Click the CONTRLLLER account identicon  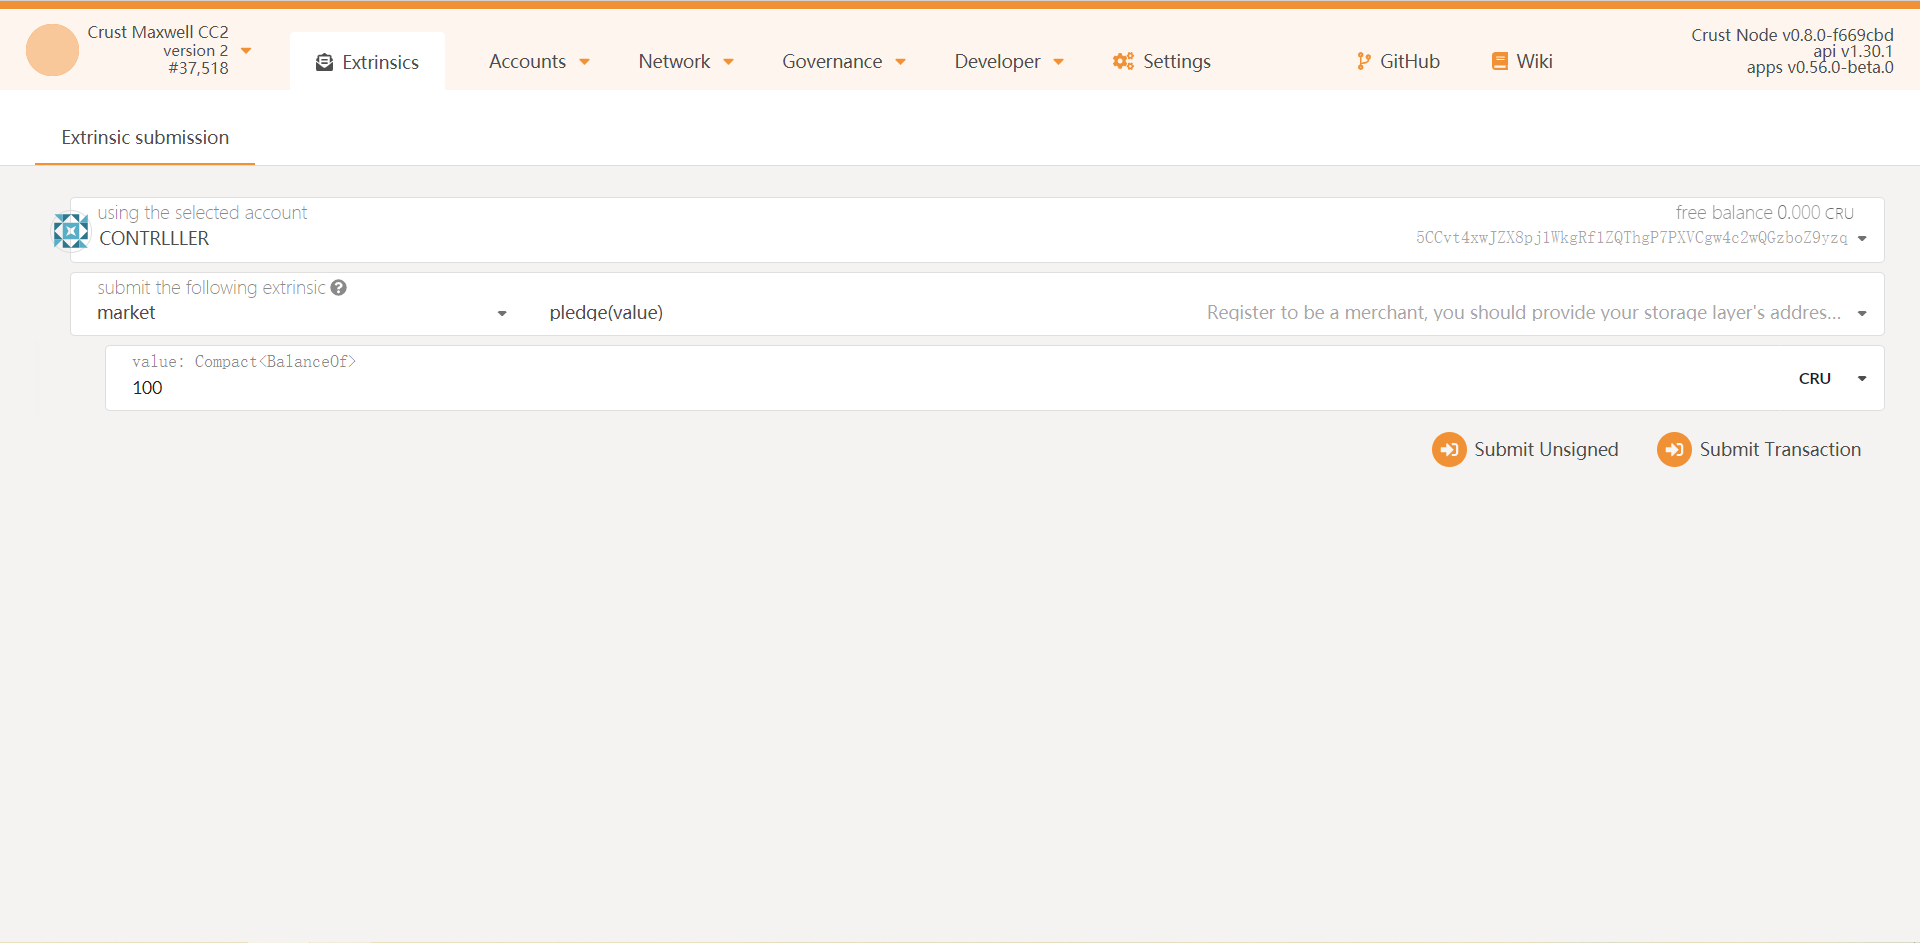coord(71,231)
